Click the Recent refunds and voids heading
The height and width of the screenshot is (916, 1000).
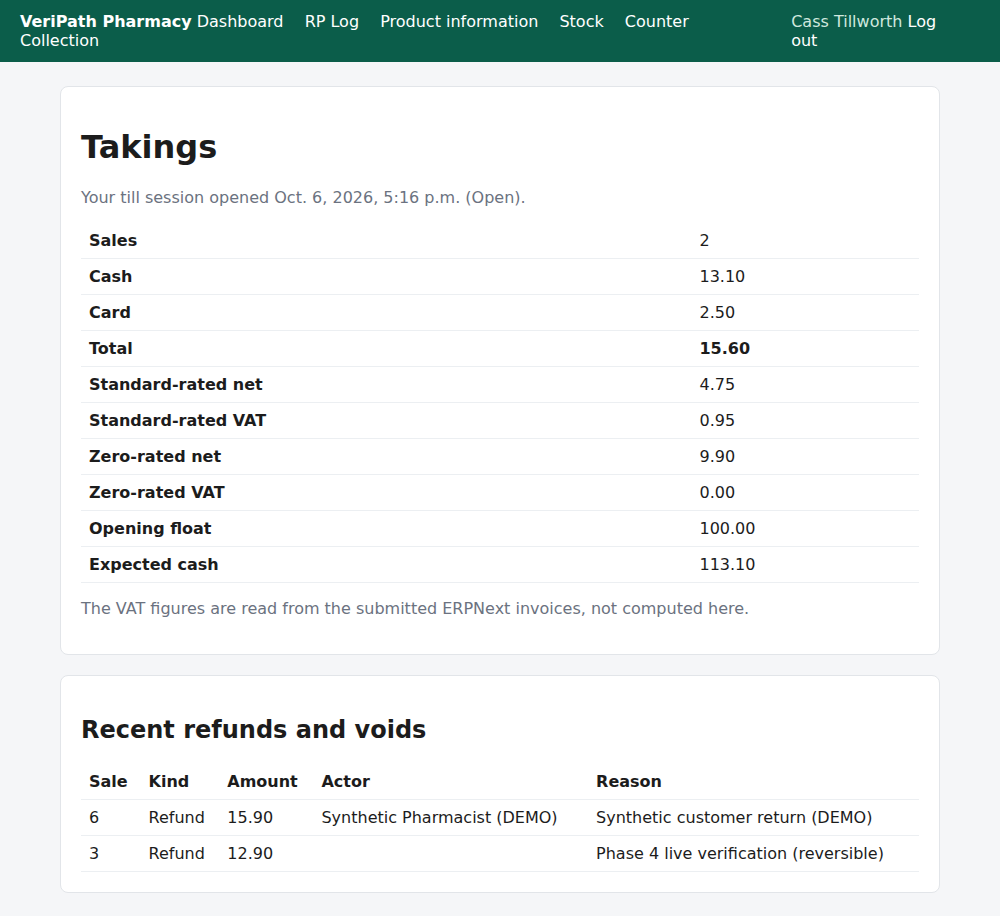coord(253,729)
